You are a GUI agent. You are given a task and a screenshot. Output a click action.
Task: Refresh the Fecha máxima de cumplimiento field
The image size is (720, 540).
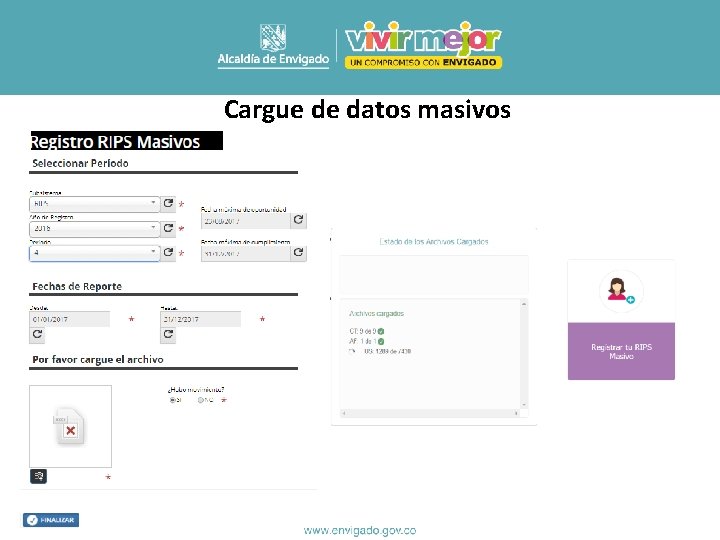coord(298,253)
